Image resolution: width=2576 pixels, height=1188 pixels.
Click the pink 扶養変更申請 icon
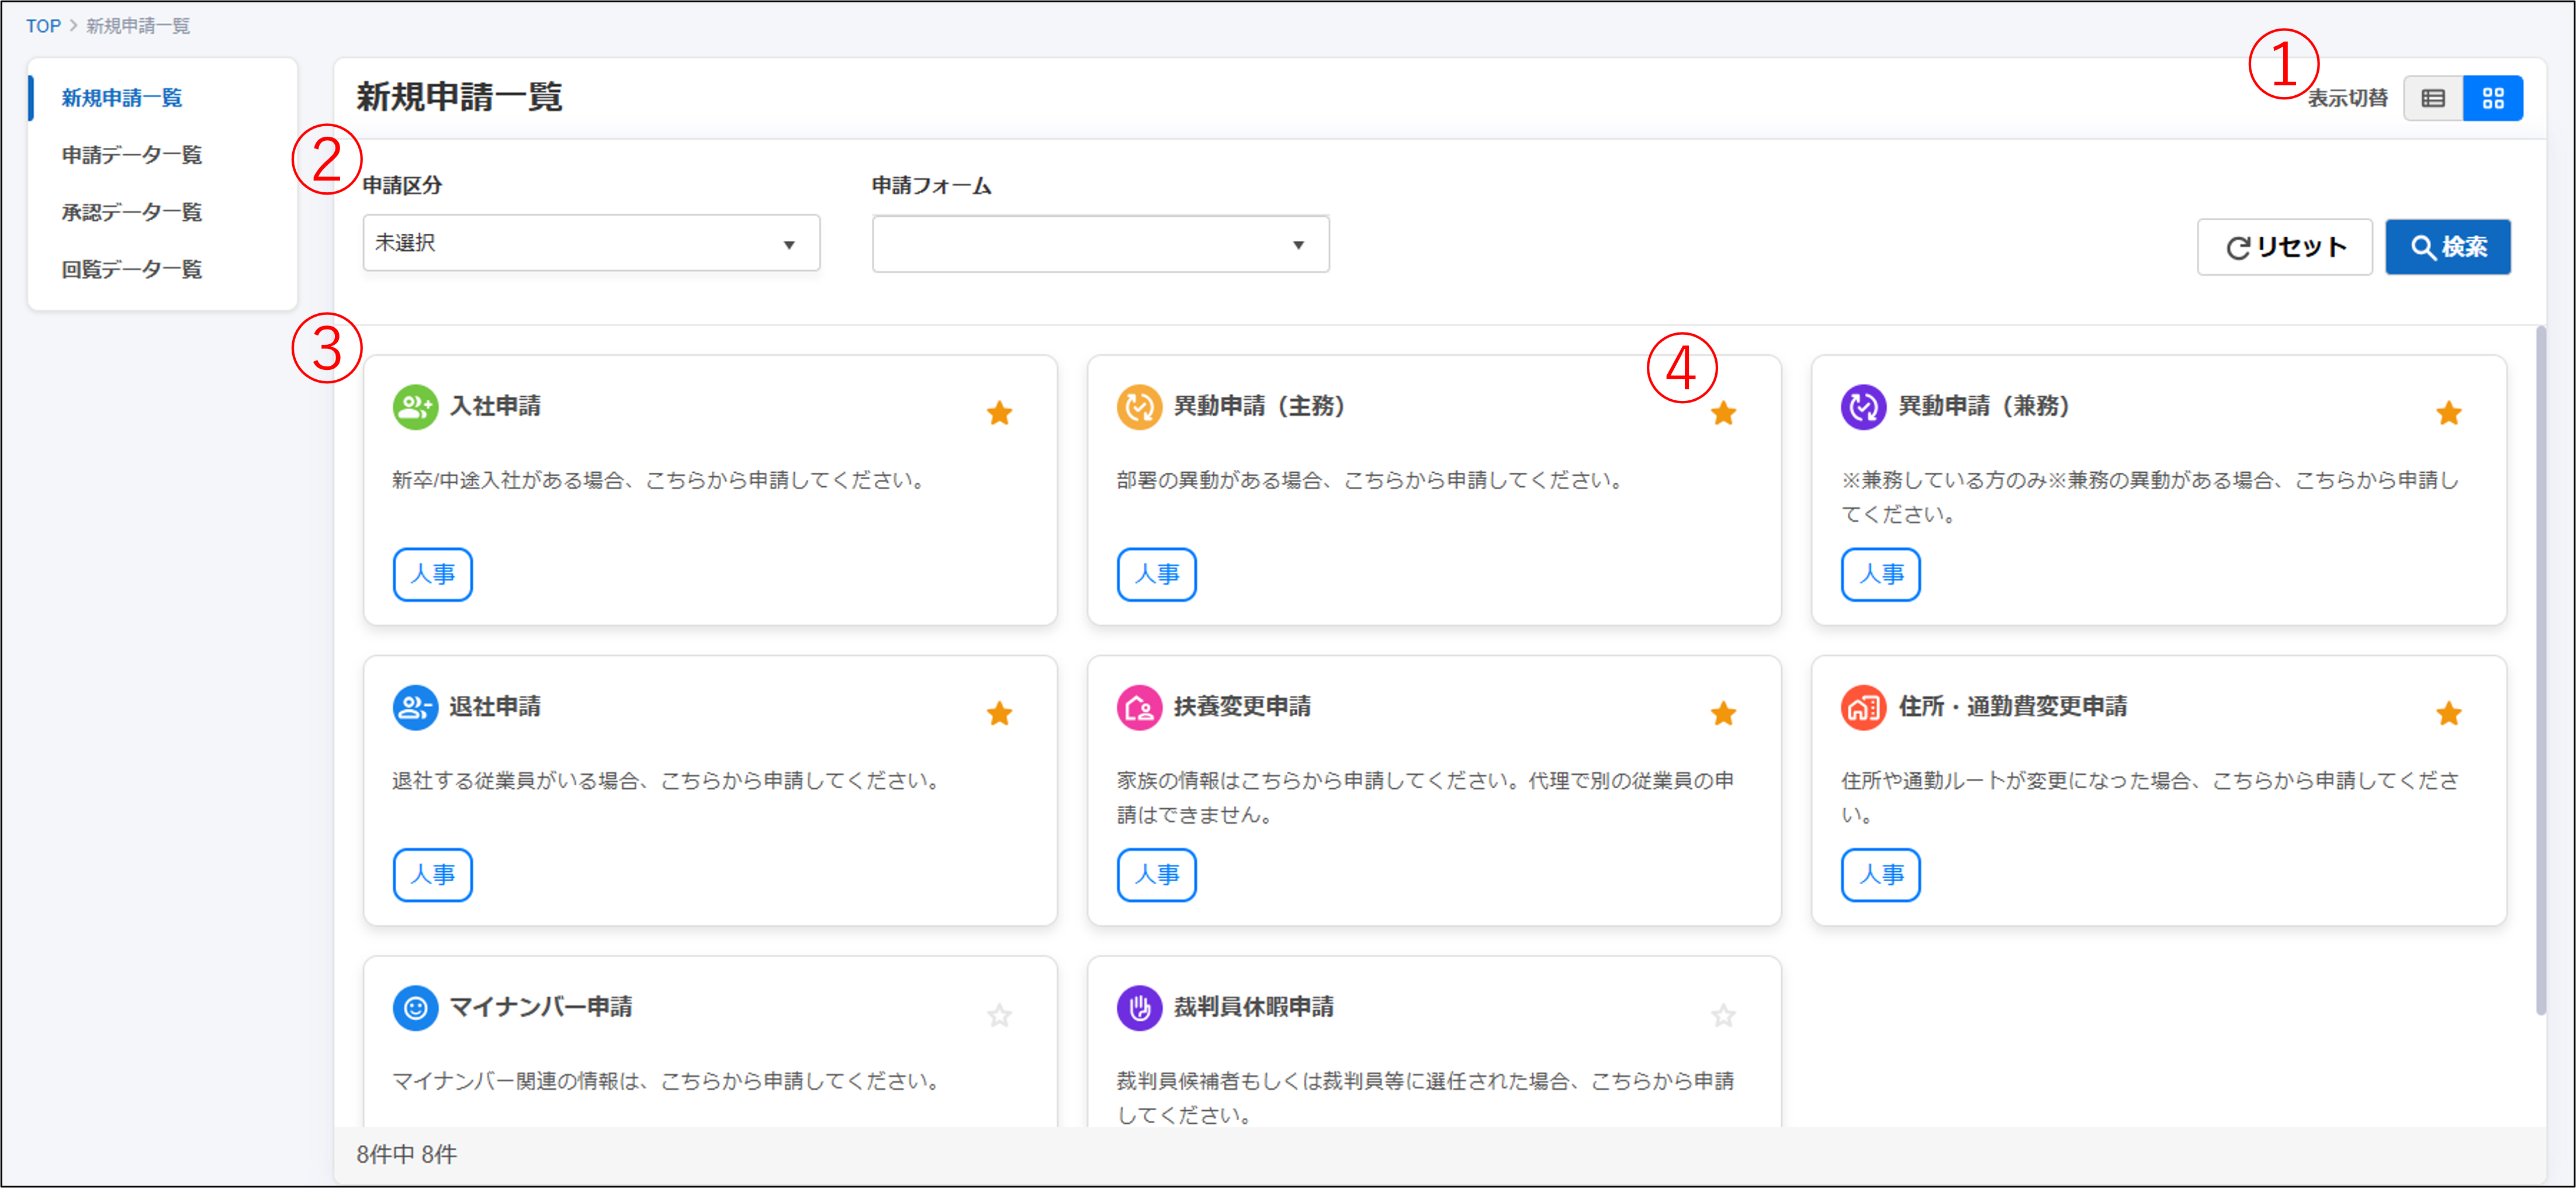[x=1139, y=708]
